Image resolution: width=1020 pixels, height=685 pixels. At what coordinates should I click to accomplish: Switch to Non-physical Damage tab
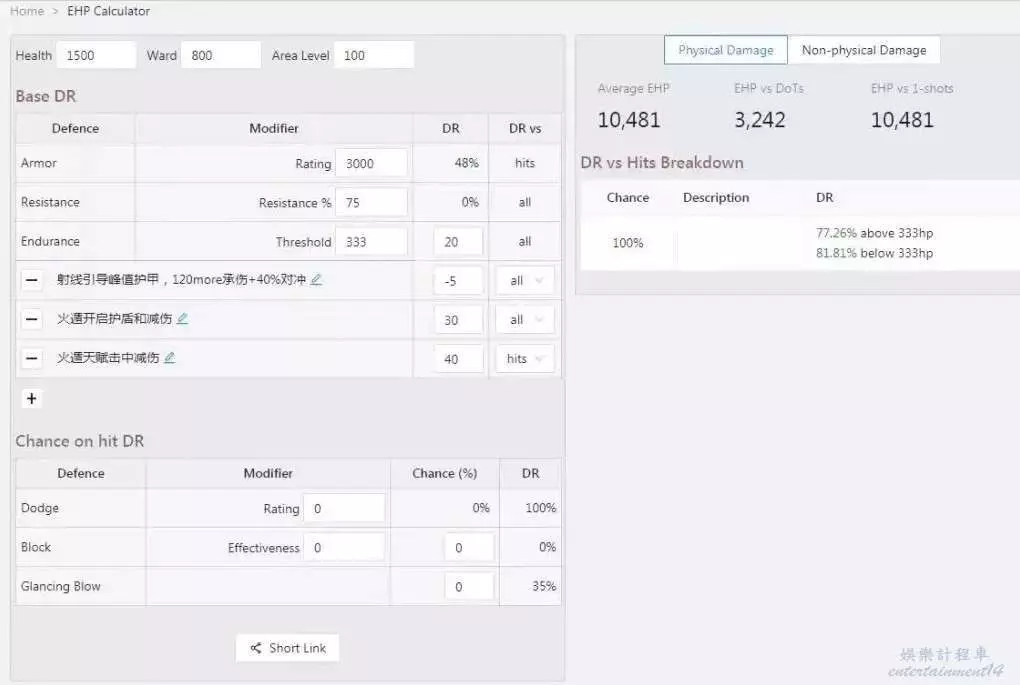[x=863, y=50]
